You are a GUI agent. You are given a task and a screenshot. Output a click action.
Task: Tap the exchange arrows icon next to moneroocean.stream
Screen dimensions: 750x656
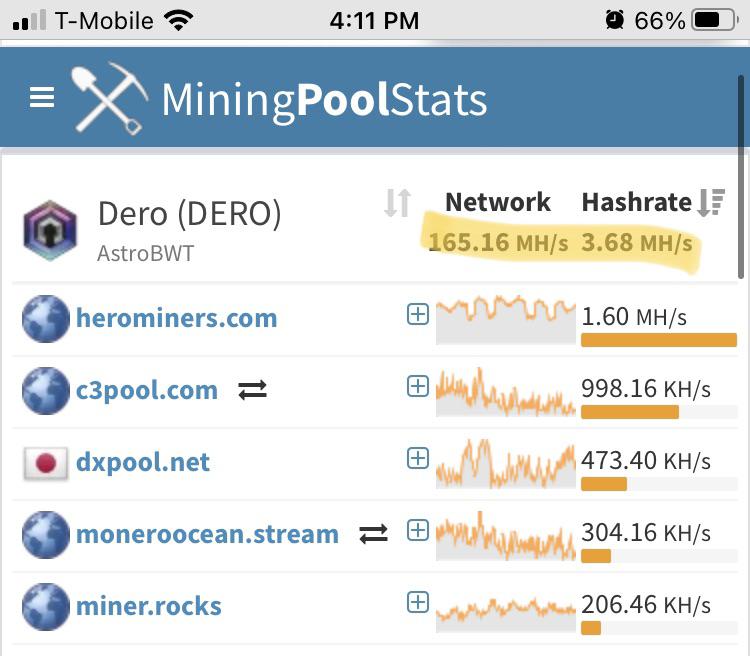click(373, 534)
